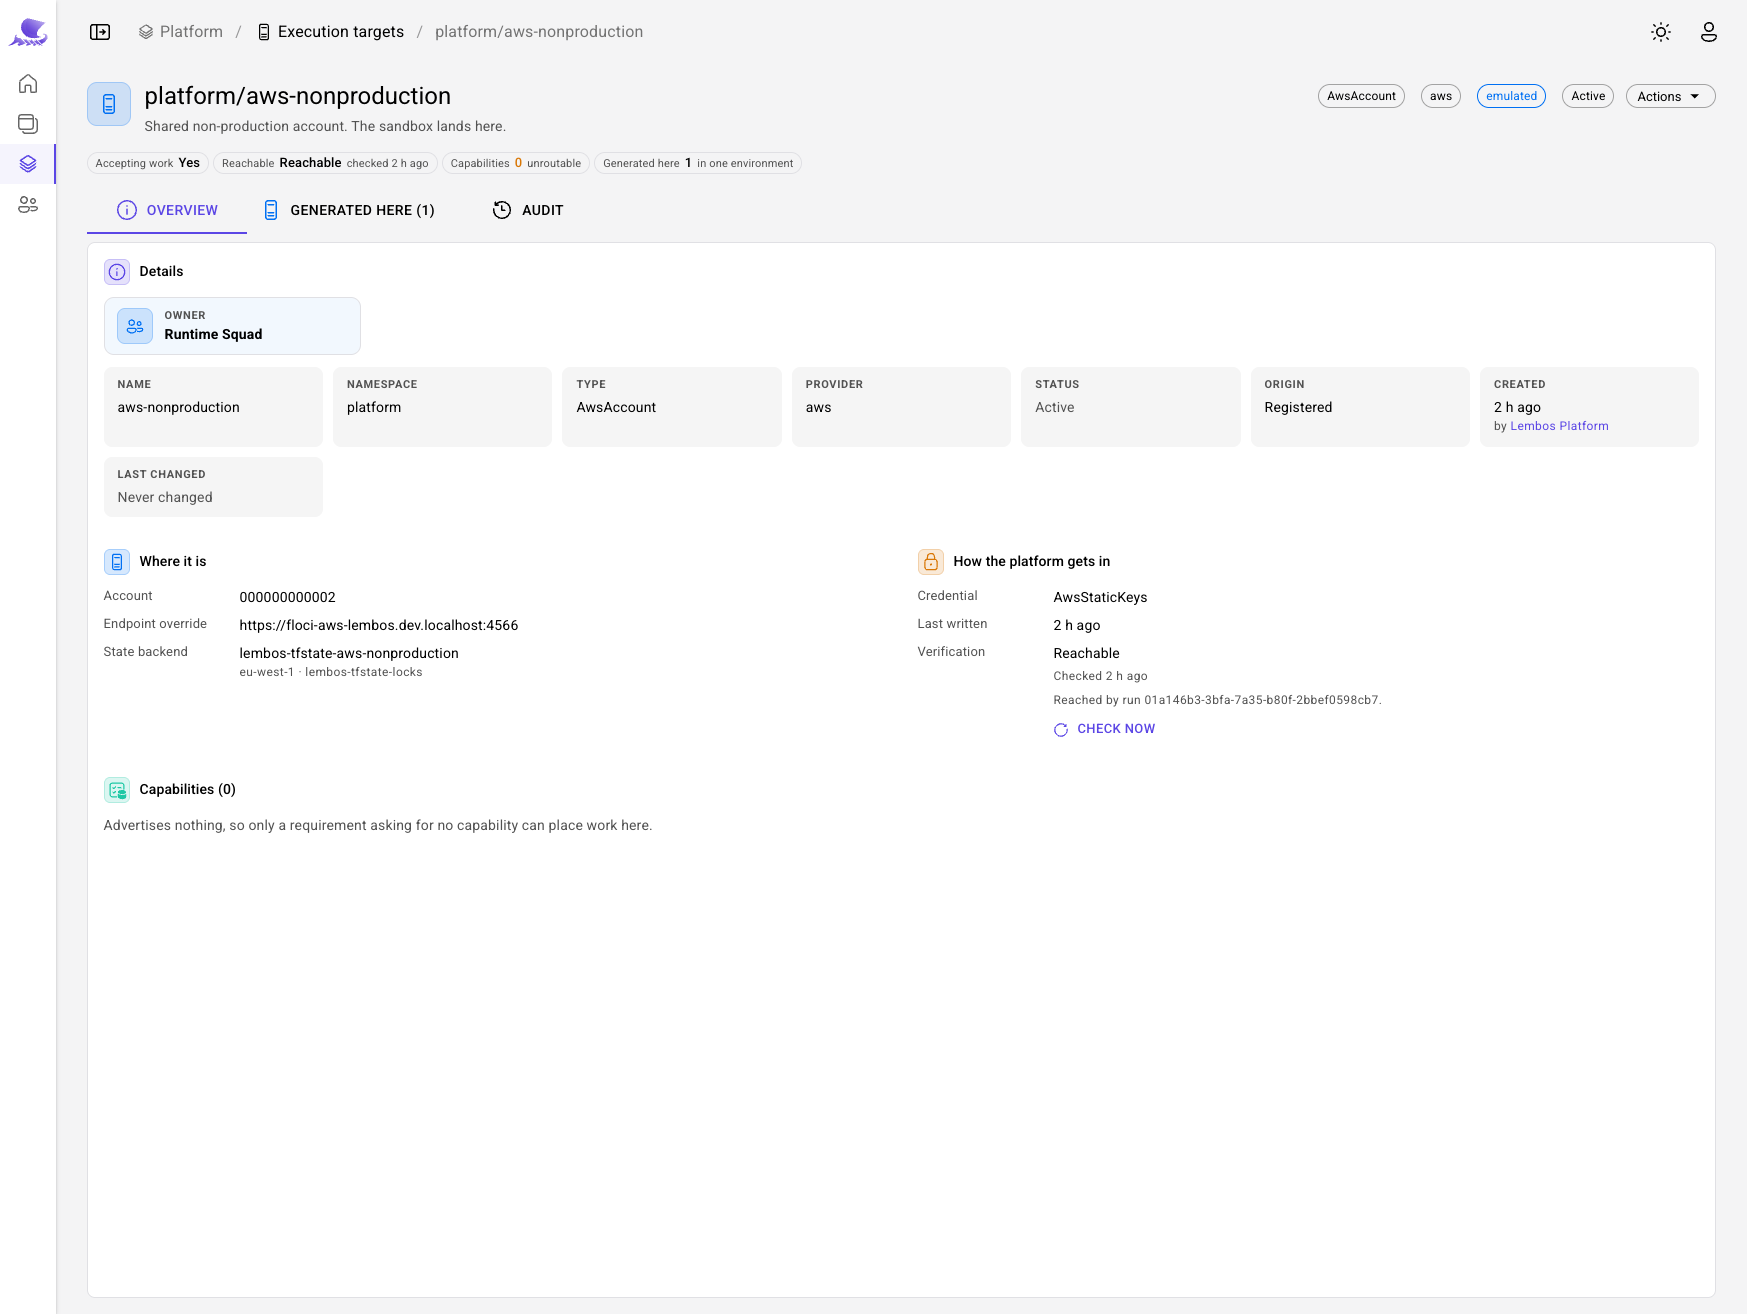
Task: Click the Accepting work Yes pill
Action: [147, 163]
